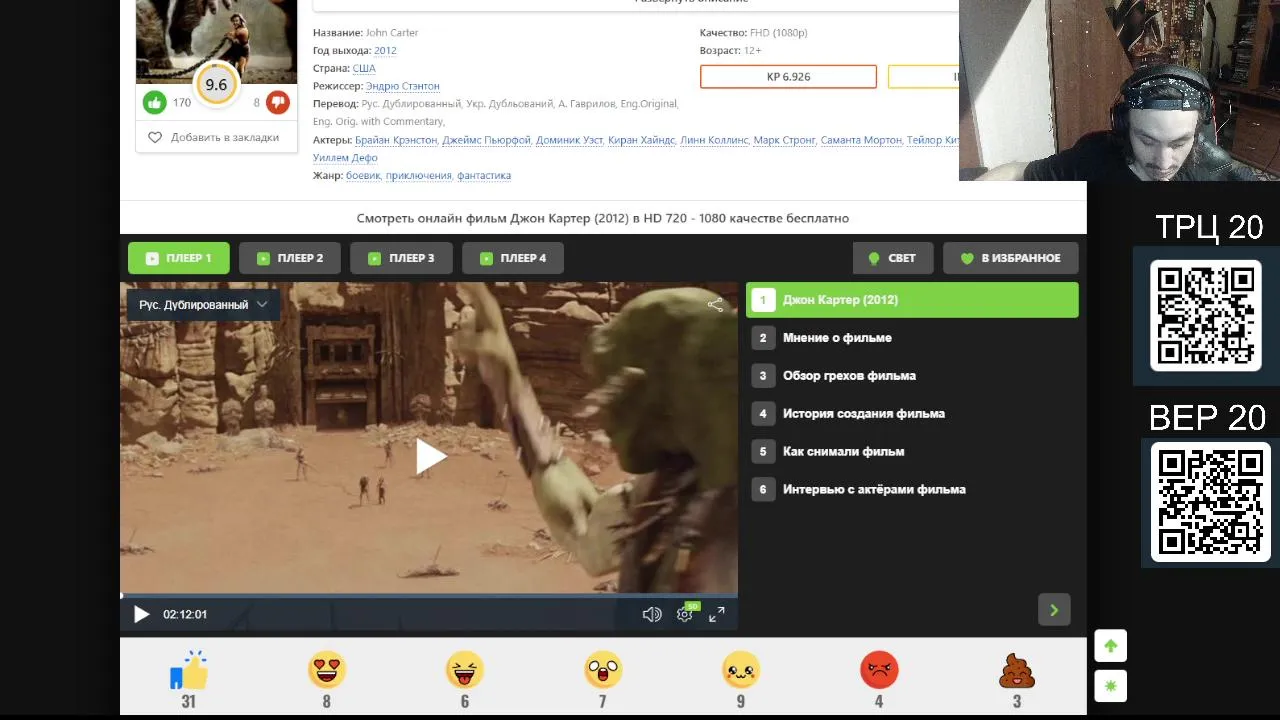Click the 9.6 rating circle
This screenshot has width=1280, height=720.
[216, 85]
